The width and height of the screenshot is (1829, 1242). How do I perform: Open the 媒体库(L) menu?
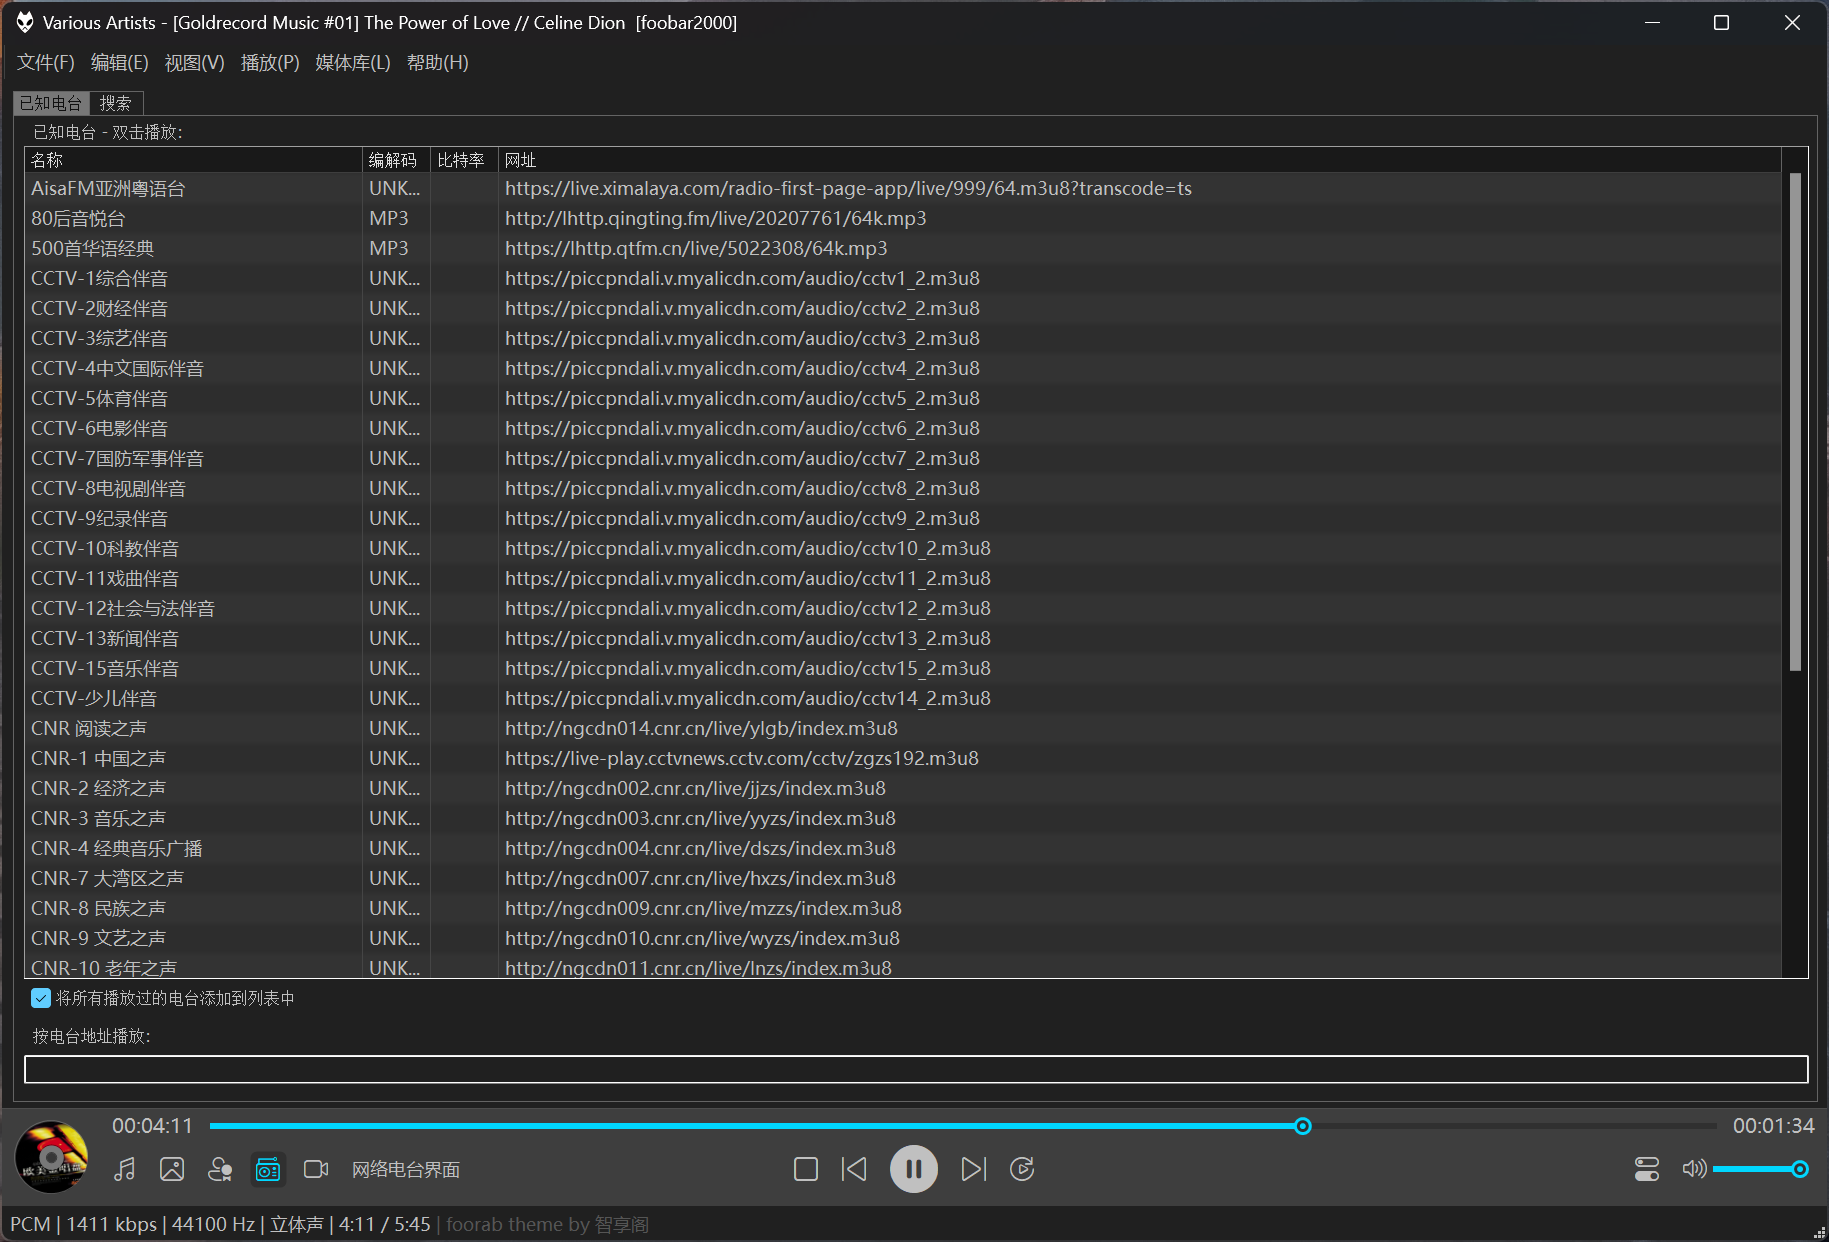(x=352, y=63)
